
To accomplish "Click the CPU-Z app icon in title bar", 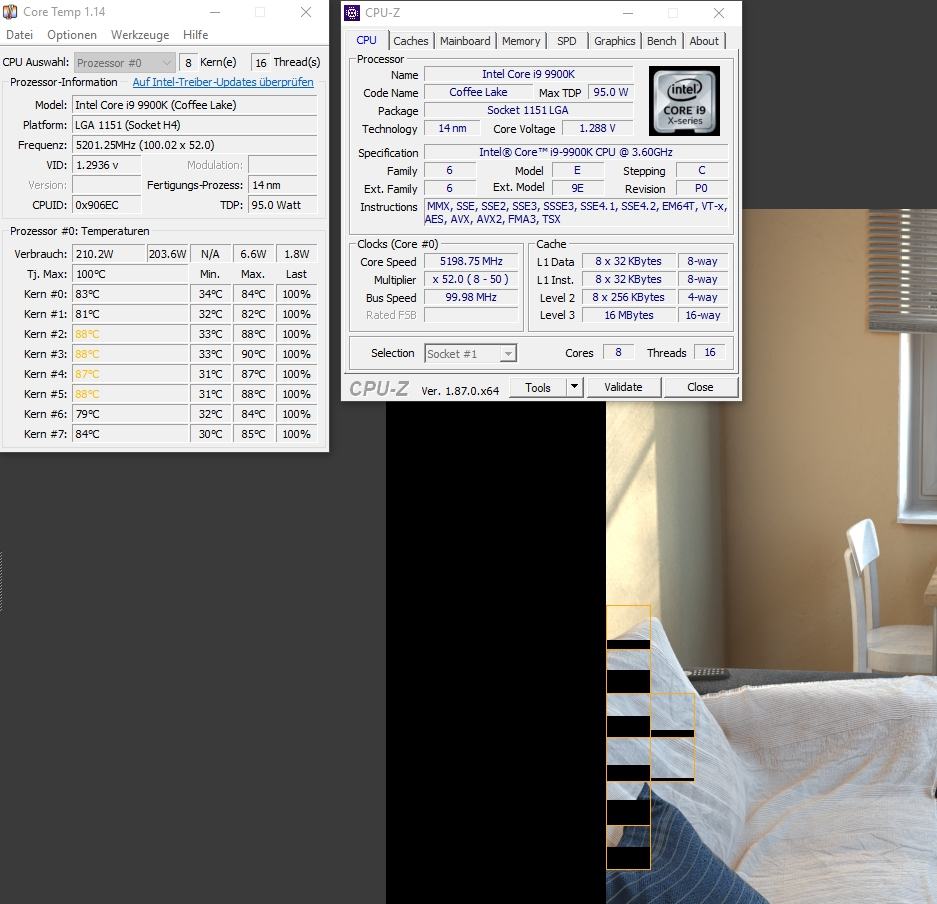I will pos(352,13).
